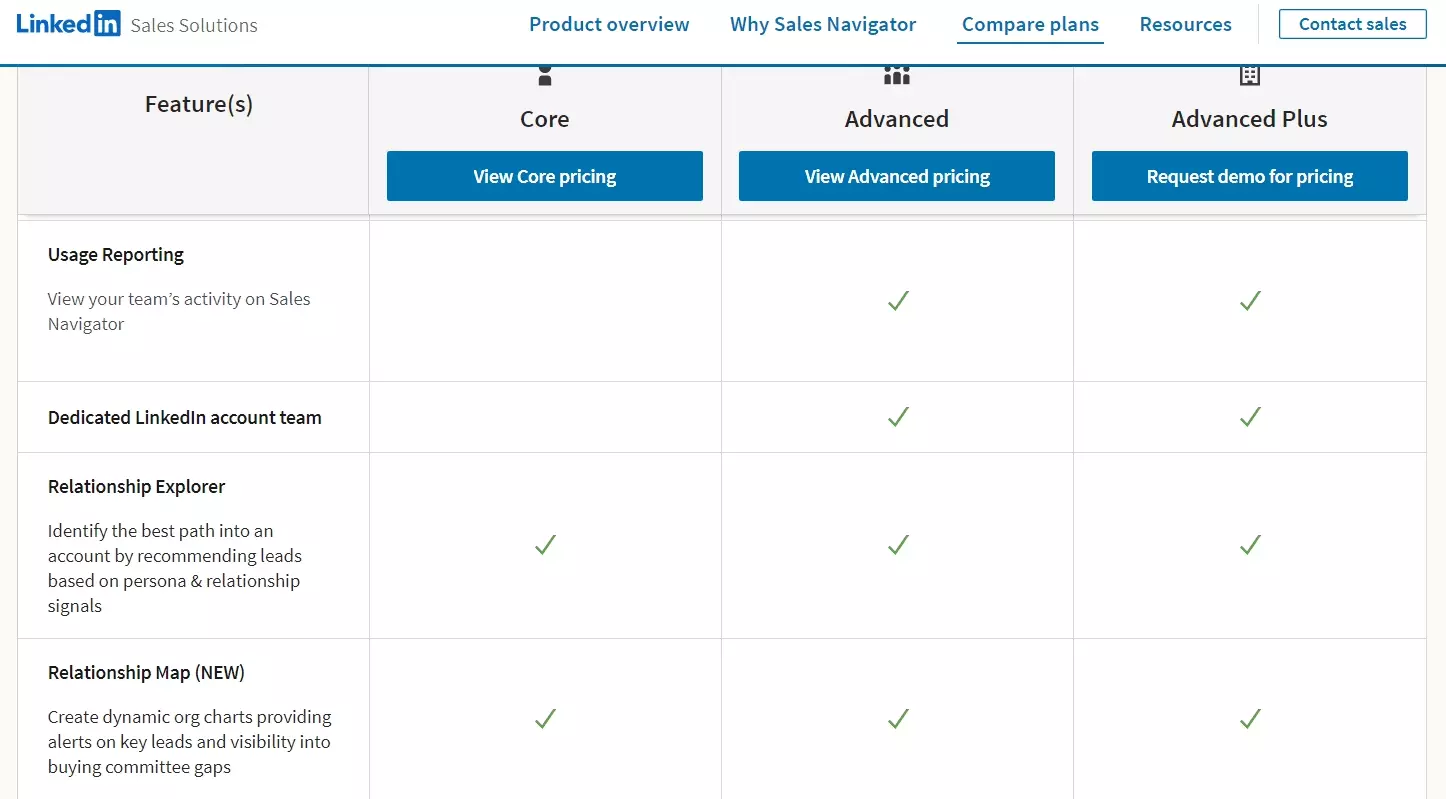Click the LinkedIn logo
Screen dimensions: 1446x799
coord(68,23)
